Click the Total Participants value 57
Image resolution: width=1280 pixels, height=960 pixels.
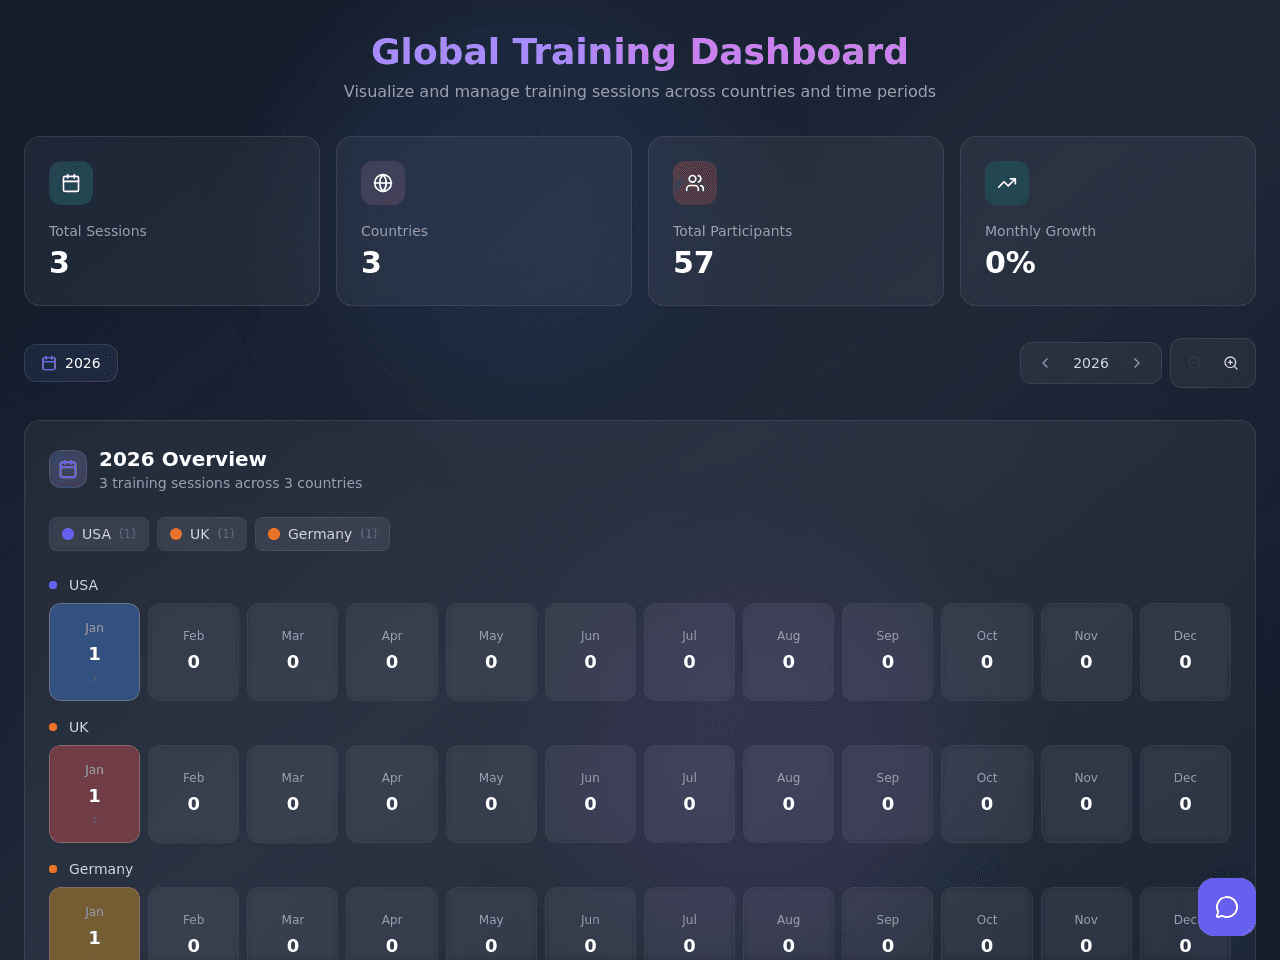click(693, 262)
